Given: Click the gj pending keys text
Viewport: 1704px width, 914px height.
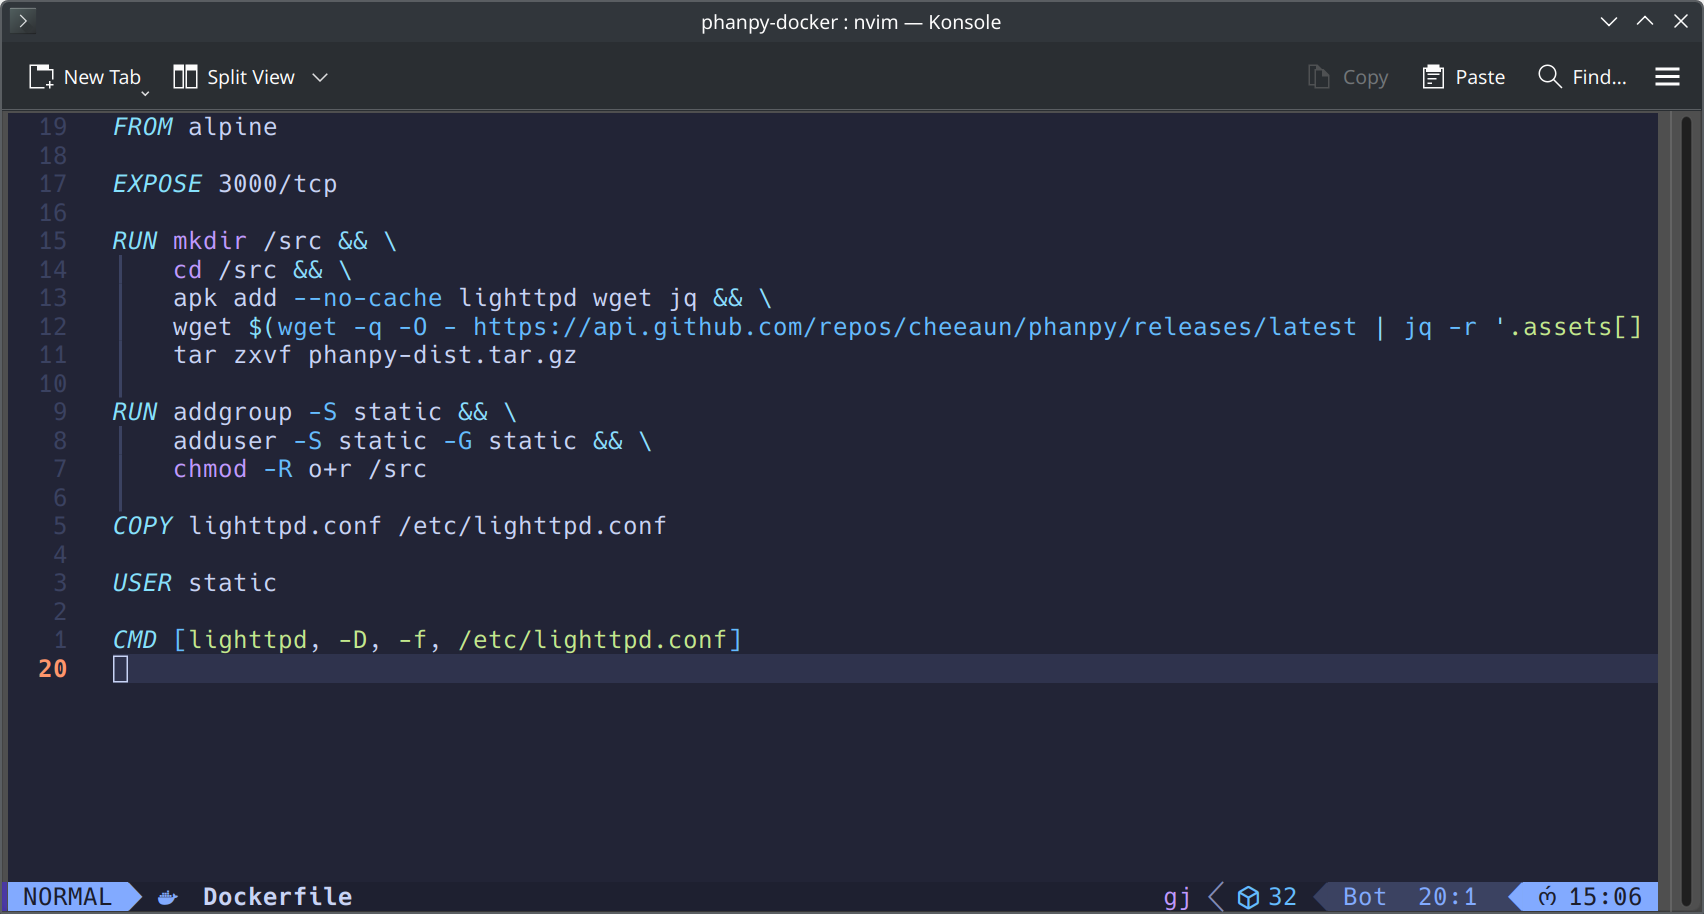Looking at the screenshot, I should pyautogui.click(x=1177, y=897).
